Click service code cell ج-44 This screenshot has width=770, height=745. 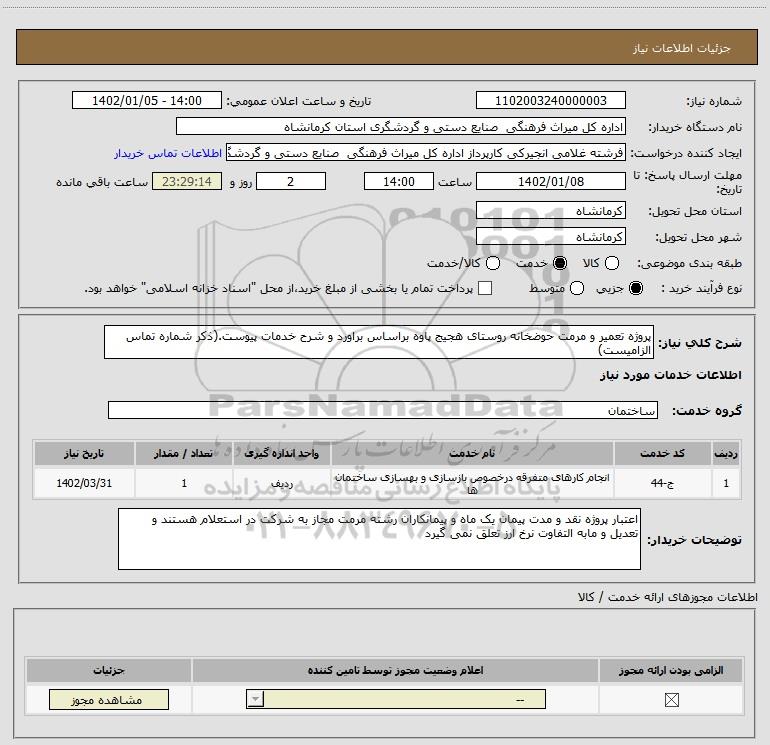click(662, 483)
